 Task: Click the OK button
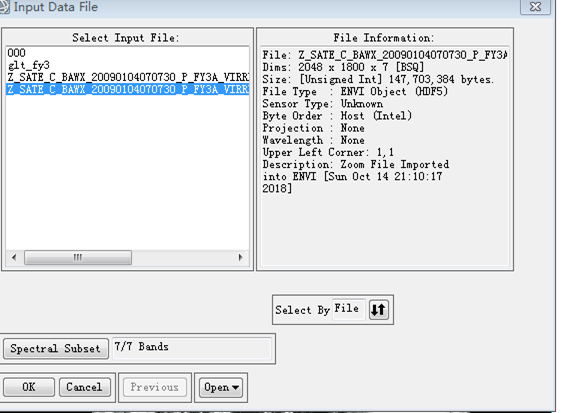click(29, 387)
